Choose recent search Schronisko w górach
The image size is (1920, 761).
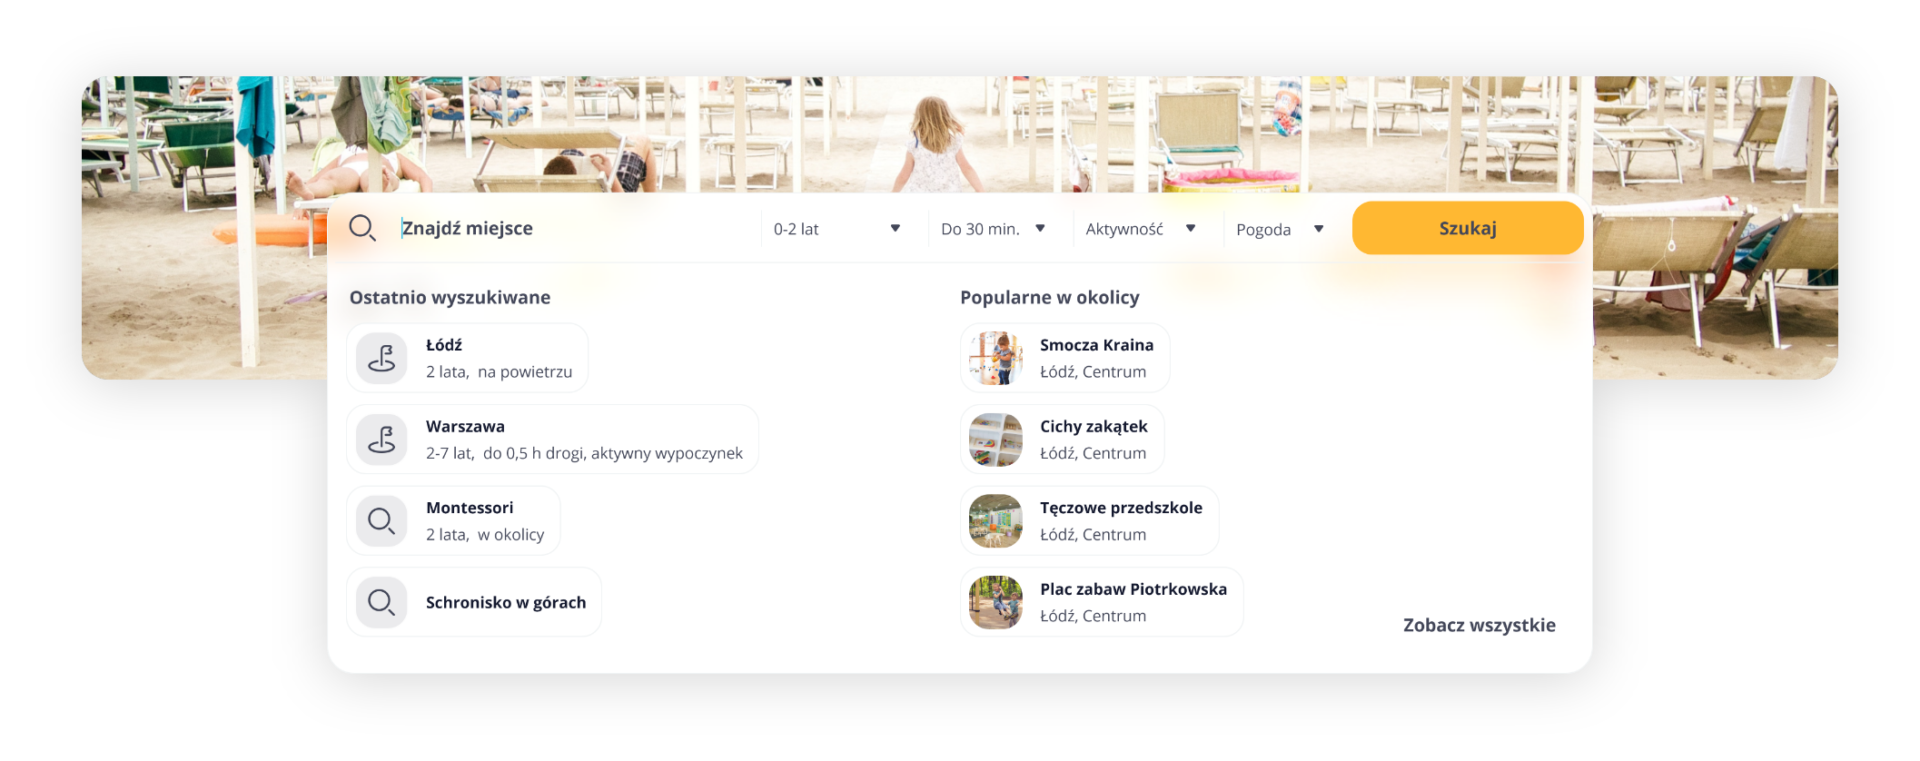point(474,602)
